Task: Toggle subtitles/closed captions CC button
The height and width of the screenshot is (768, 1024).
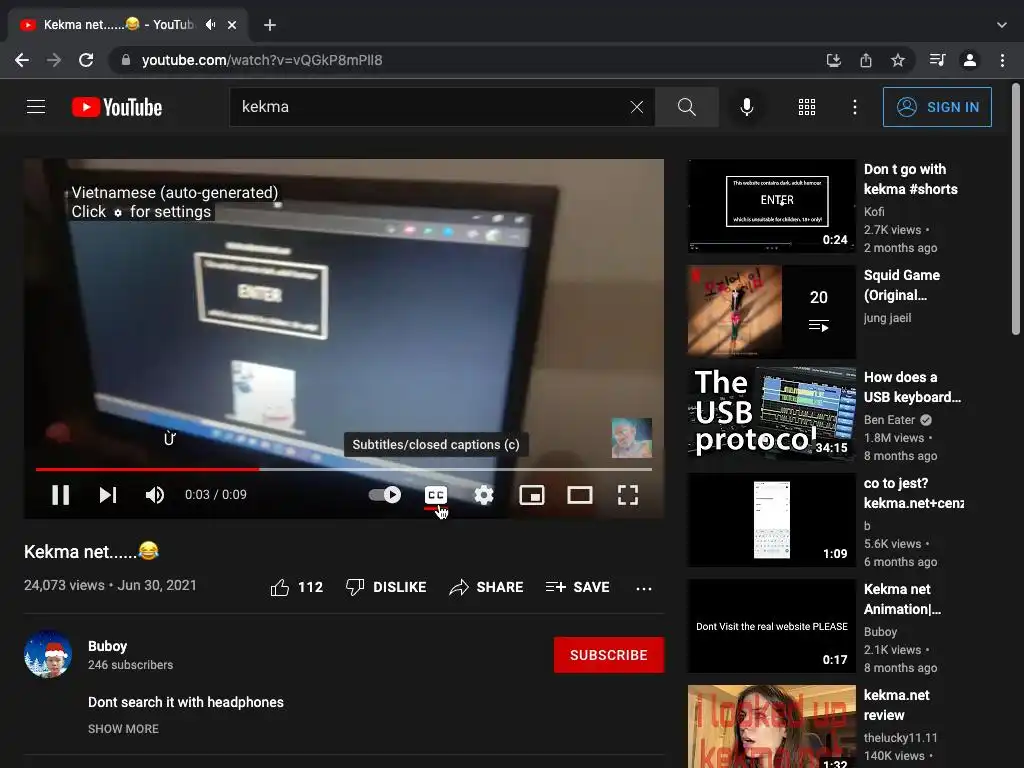Action: (436, 495)
